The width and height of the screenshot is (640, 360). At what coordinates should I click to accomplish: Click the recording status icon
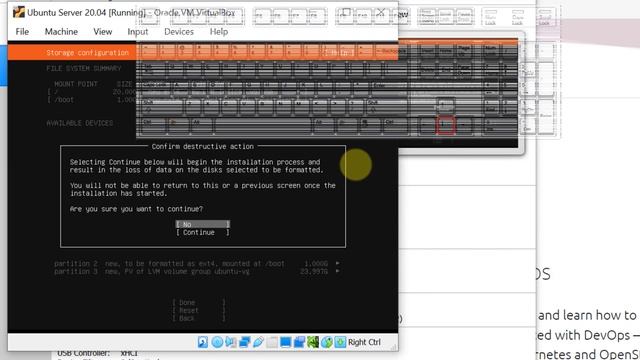[x=299, y=342]
